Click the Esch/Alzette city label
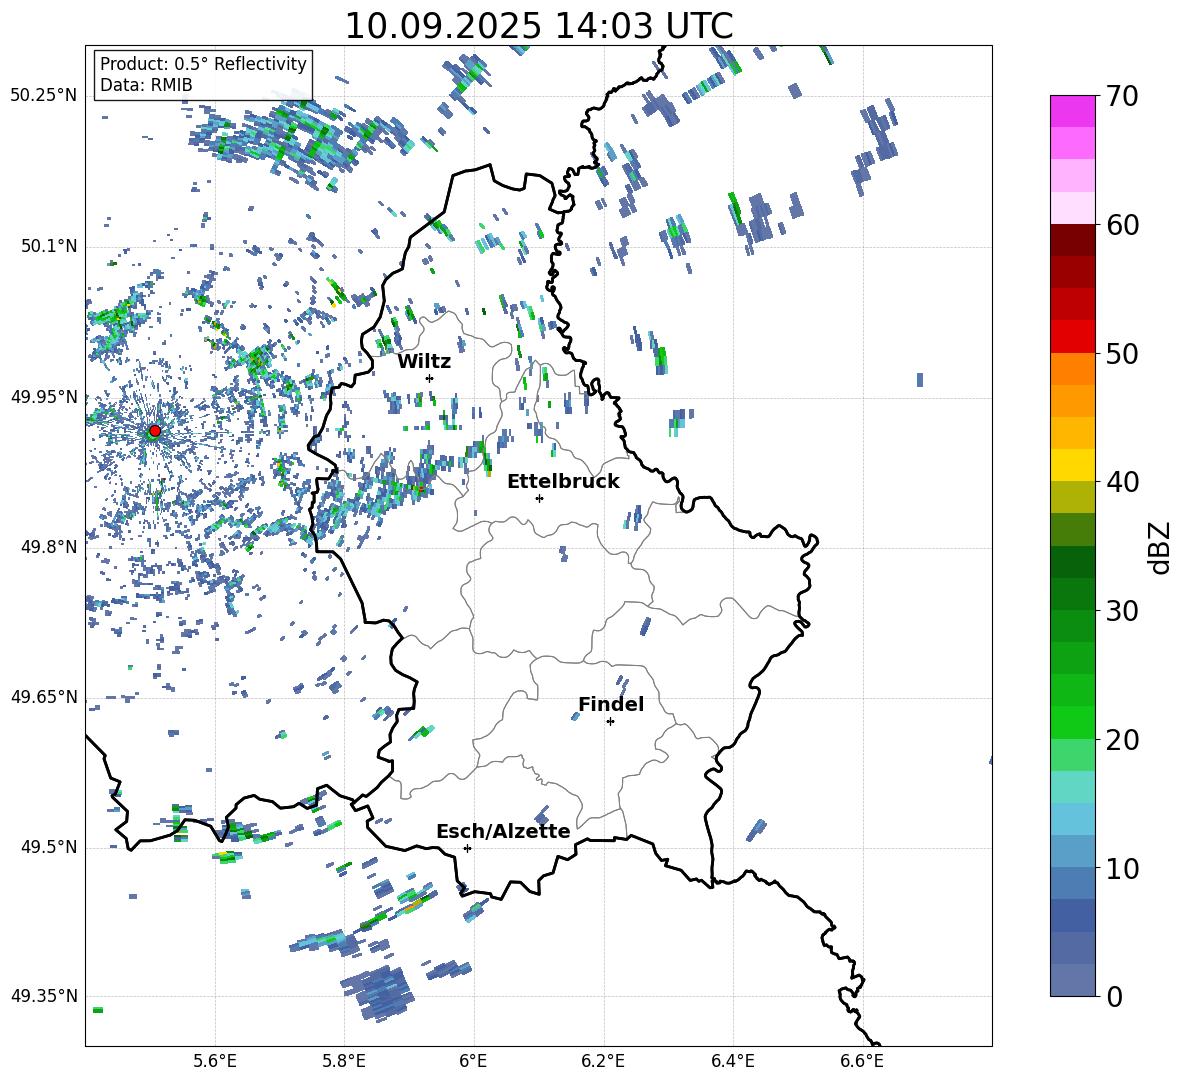 [x=503, y=831]
